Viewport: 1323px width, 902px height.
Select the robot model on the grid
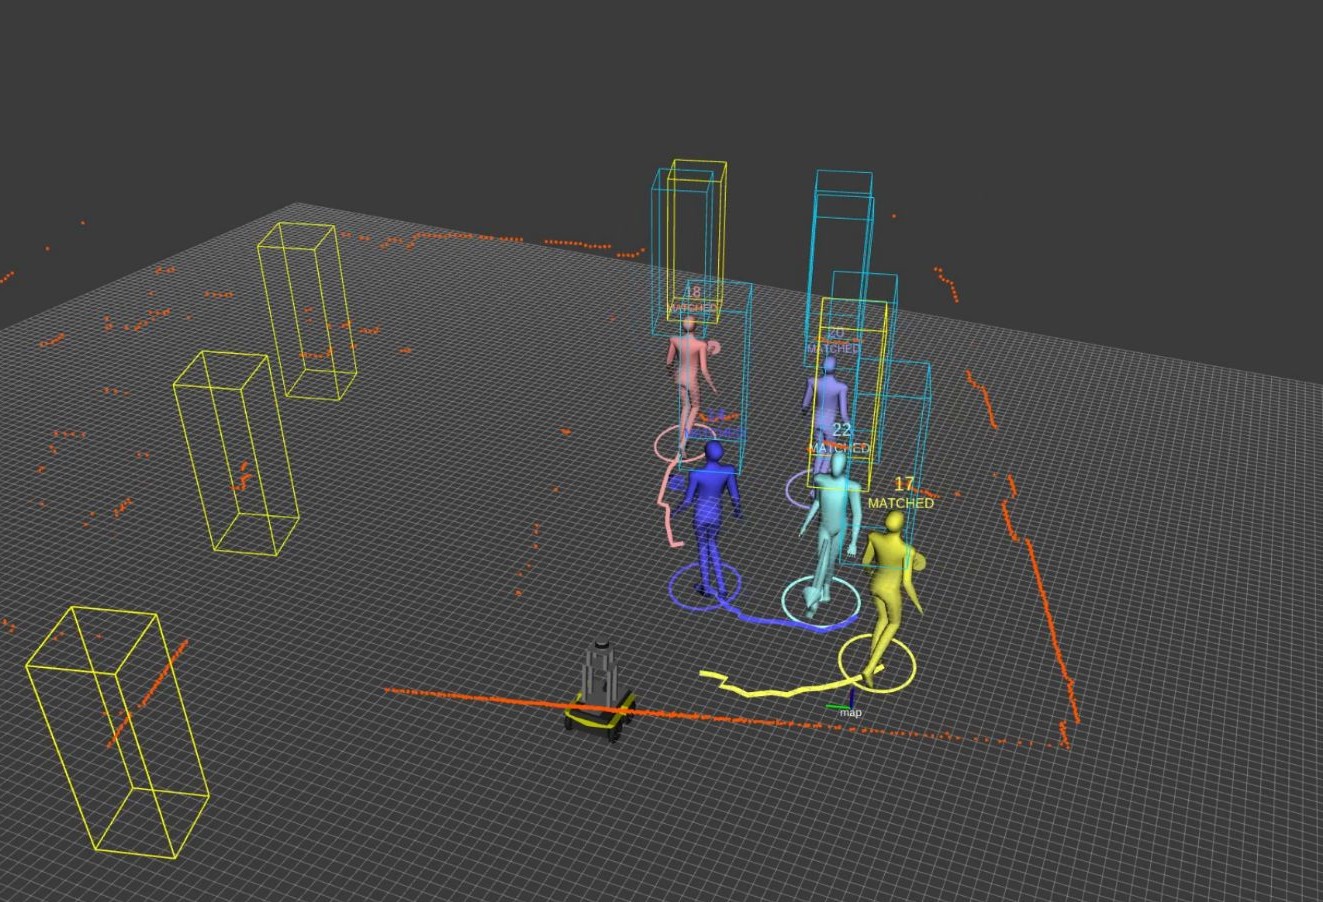[x=600, y=690]
